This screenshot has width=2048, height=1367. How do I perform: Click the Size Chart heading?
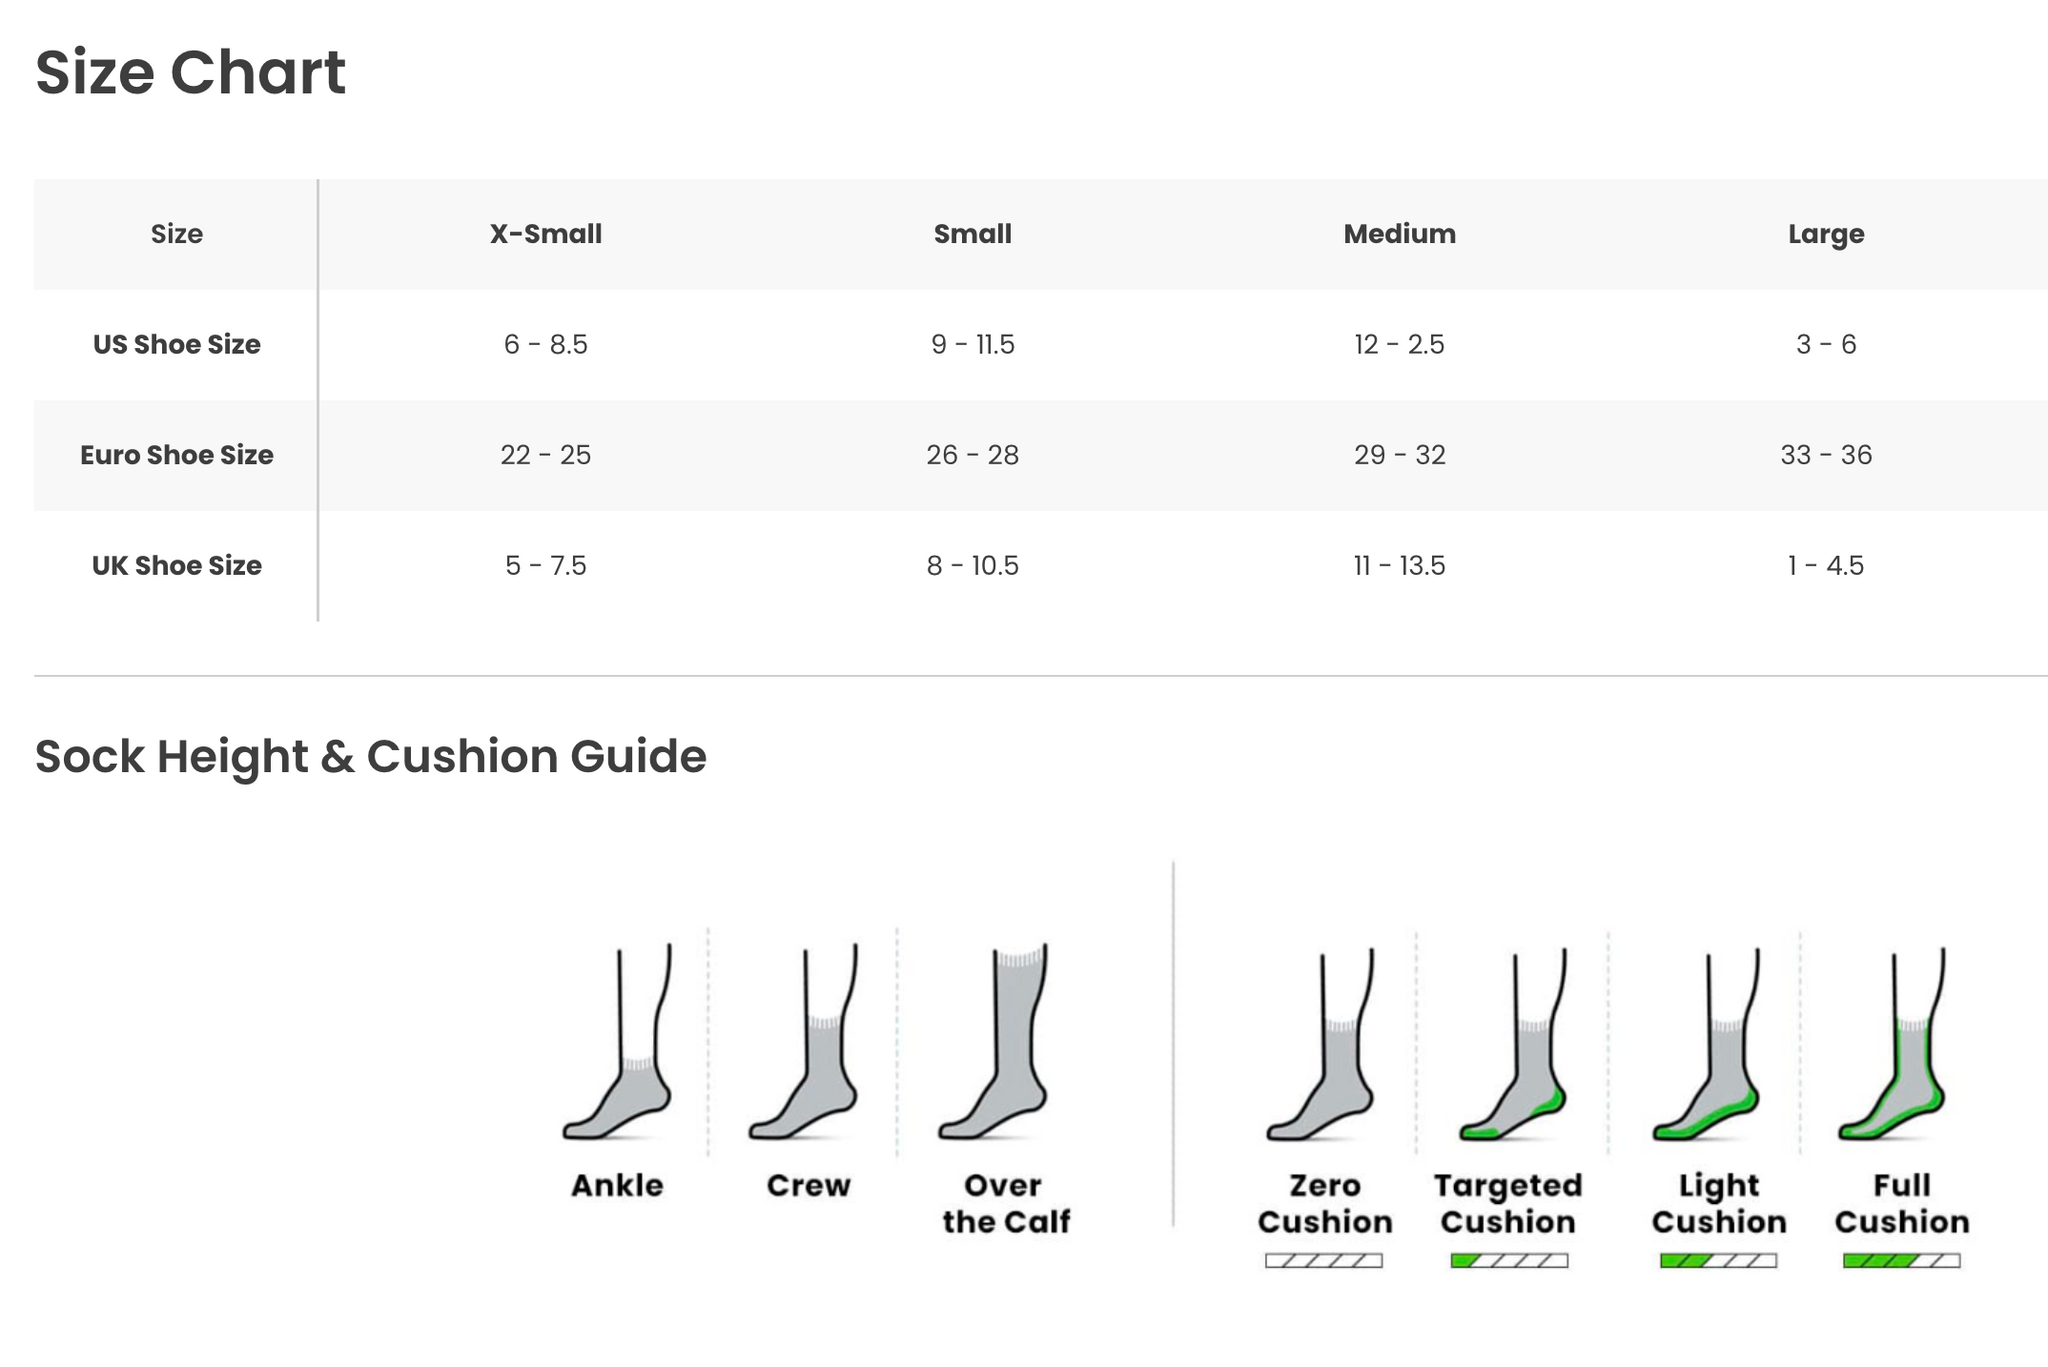tap(190, 73)
